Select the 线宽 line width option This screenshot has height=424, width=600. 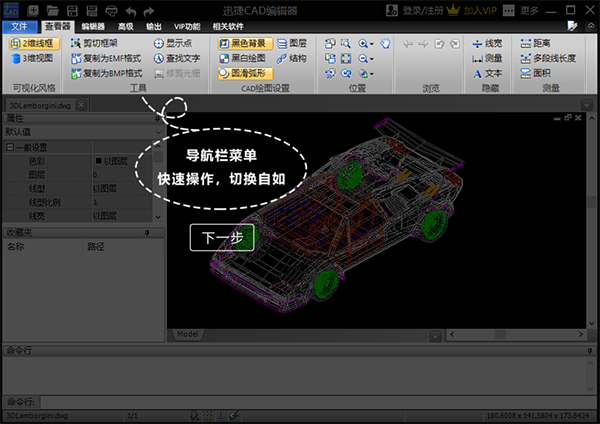[x=487, y=43]
